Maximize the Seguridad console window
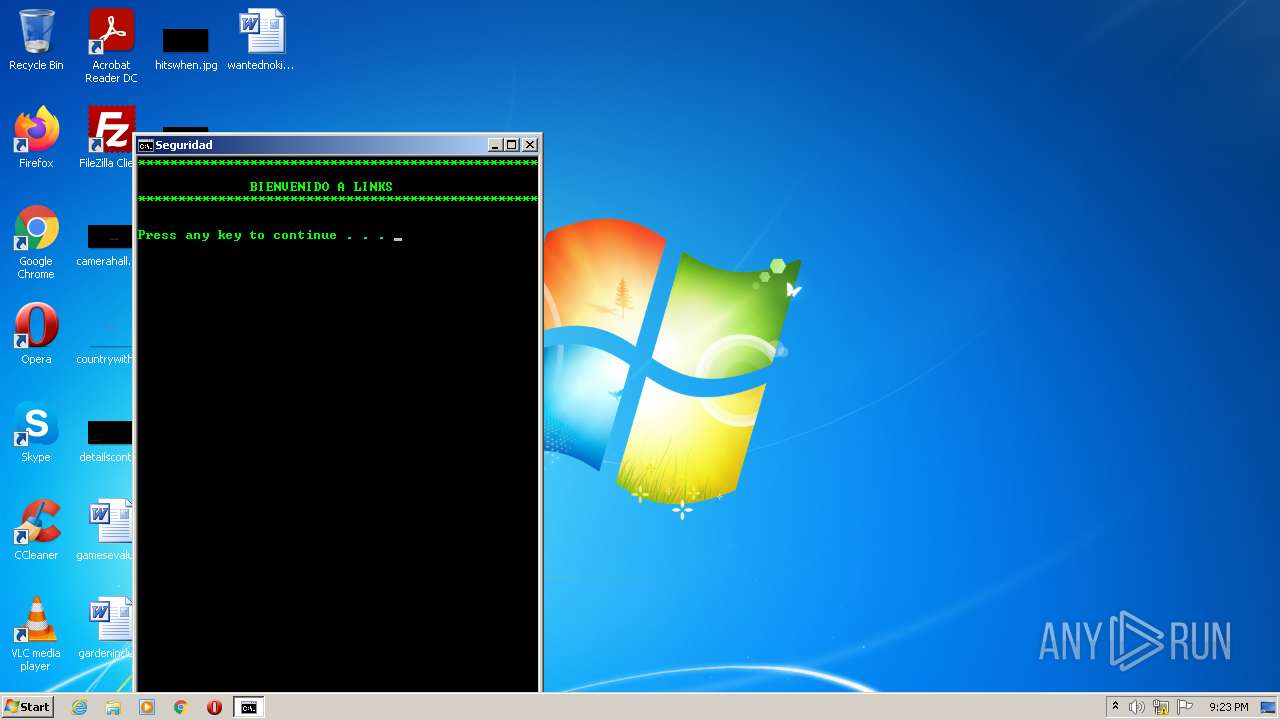Screen dimensions: 1280x720 point(512,145)
